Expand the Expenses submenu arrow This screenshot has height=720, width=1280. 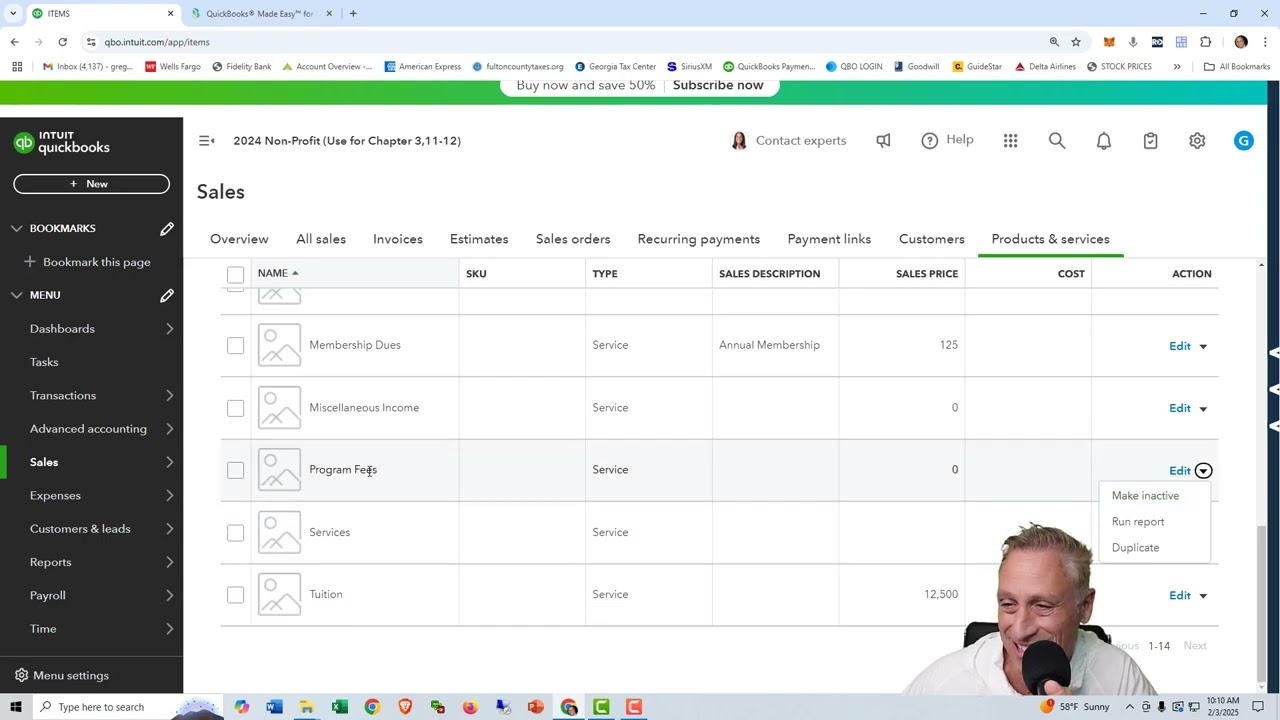(x=169, y=496)
